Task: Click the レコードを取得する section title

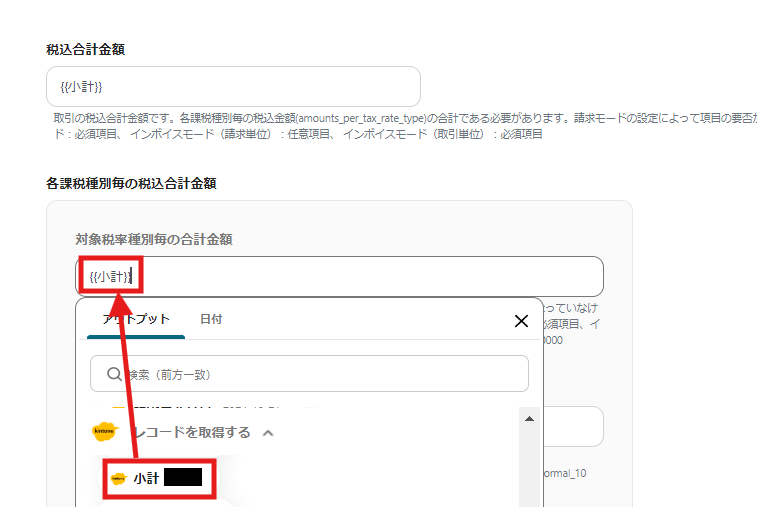Action: tap(193, 433)
